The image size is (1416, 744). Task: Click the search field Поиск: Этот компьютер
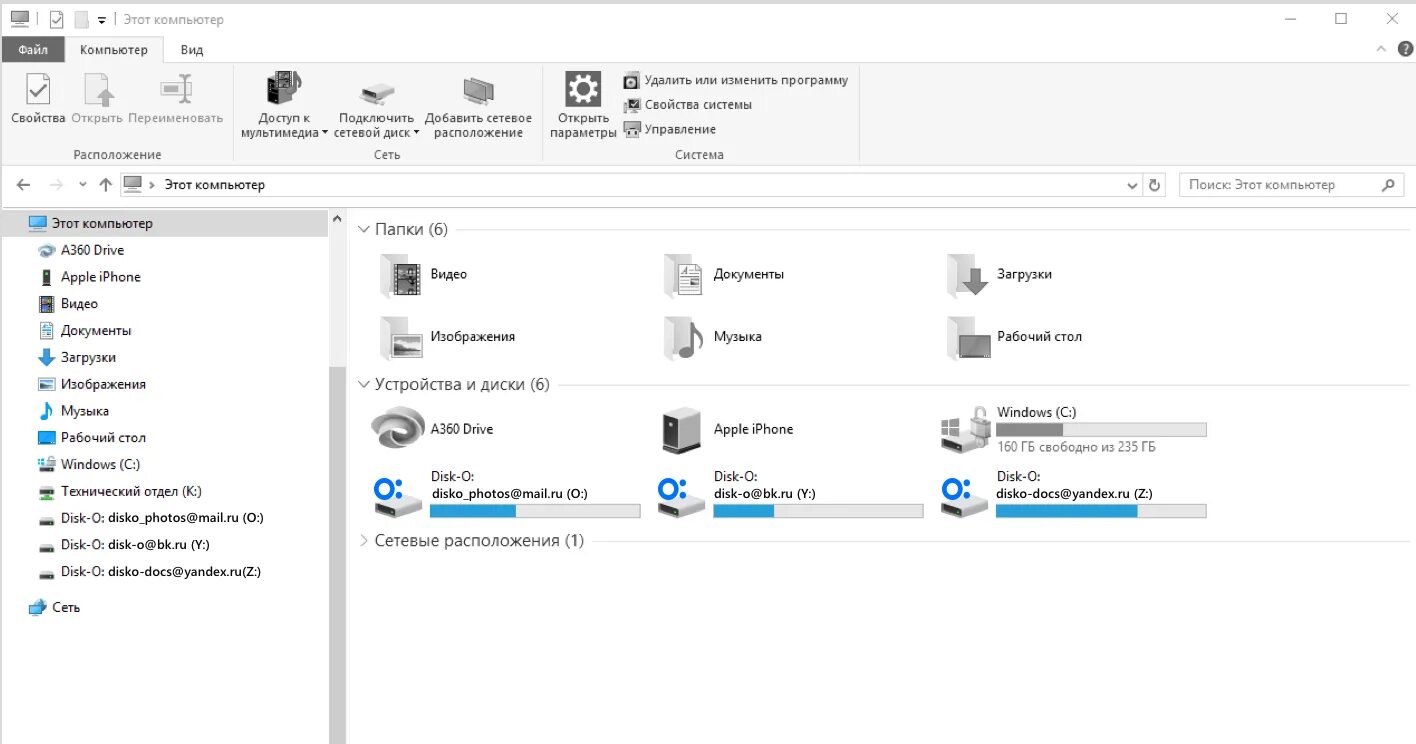tap(1292, 185)
